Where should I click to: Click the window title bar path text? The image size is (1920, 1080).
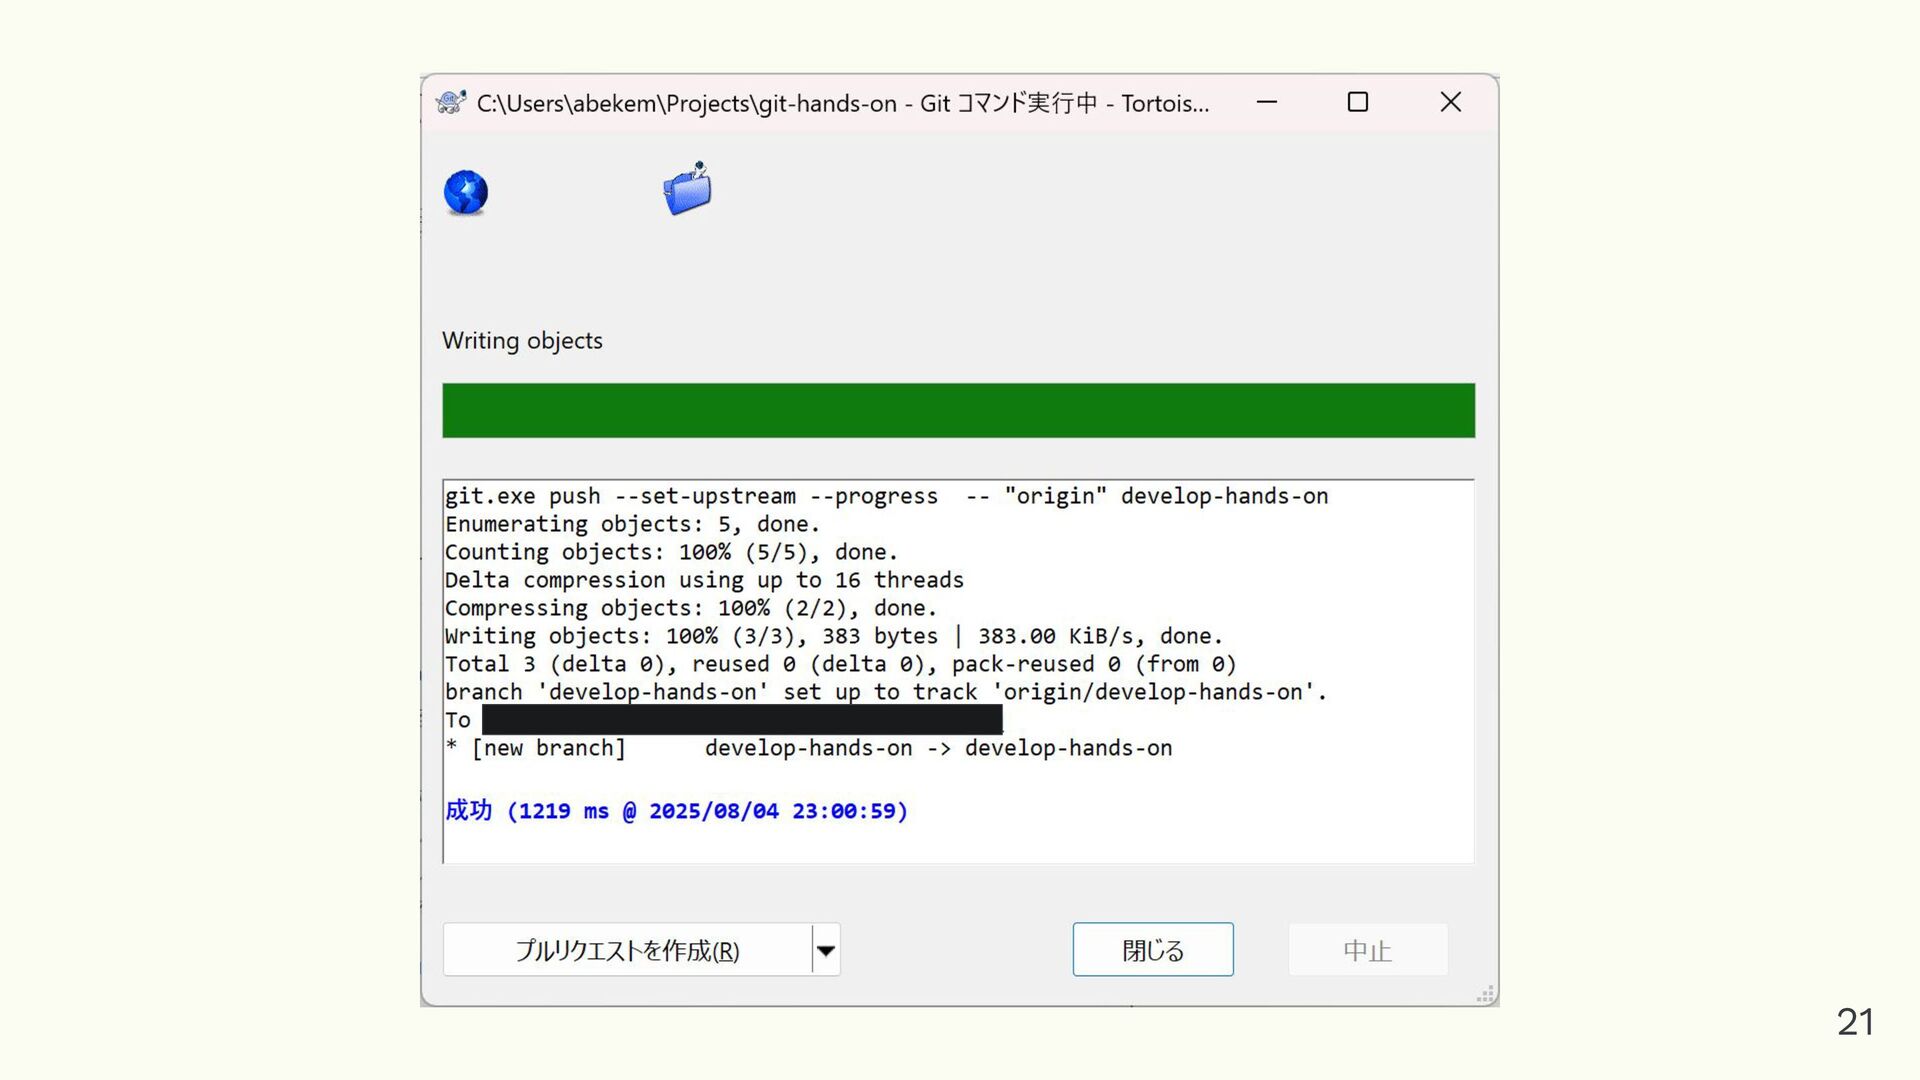tap(843, 103)
